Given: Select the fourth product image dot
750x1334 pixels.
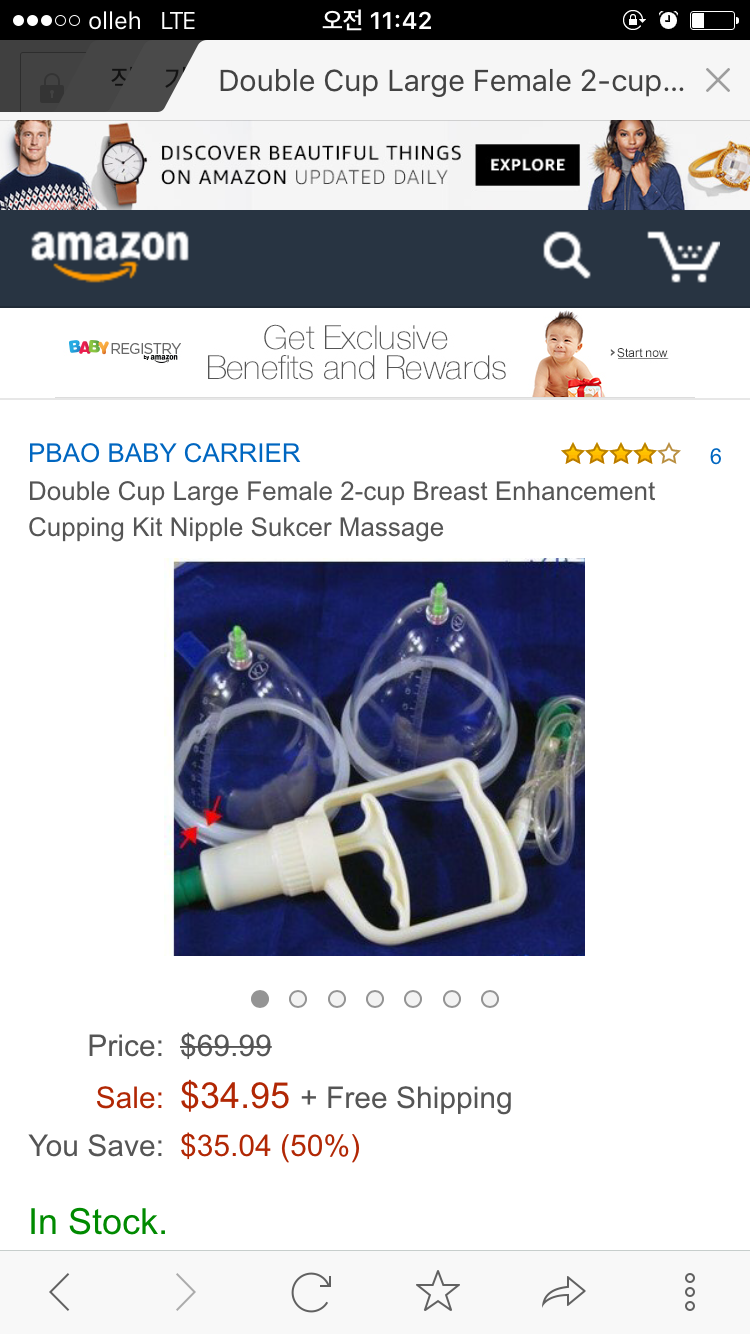Looking at the screenshot, I should tap(375, 999).
